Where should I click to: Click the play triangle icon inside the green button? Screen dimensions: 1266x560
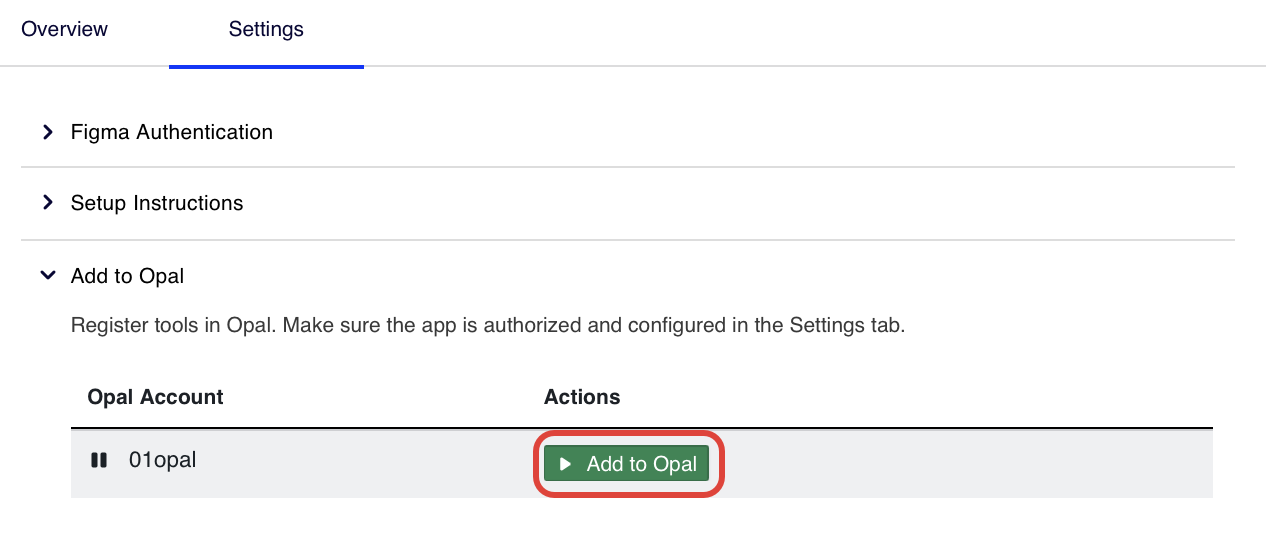pos(565,464)
